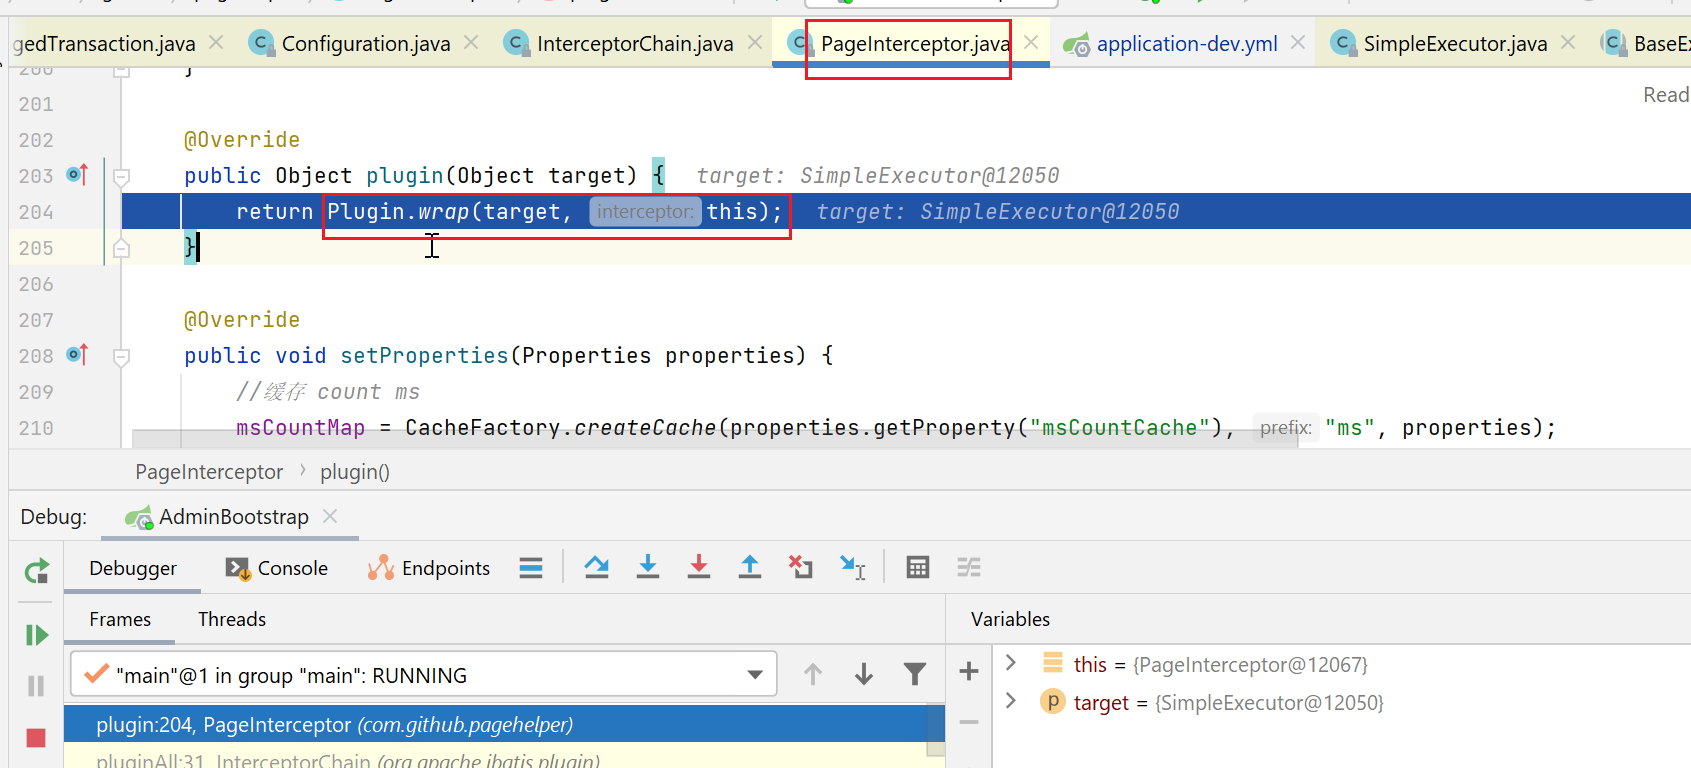Resume the program with the green play icon

(x=36, y=635)
